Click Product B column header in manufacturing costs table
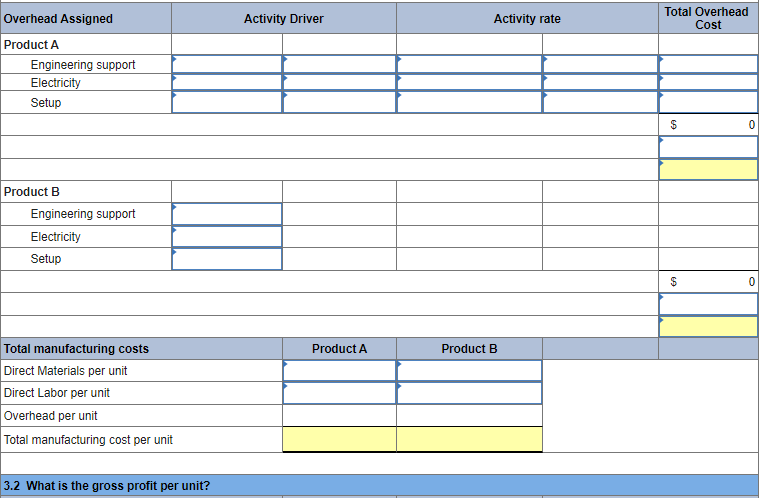The image size is (762, 498). tap(469, 349)
